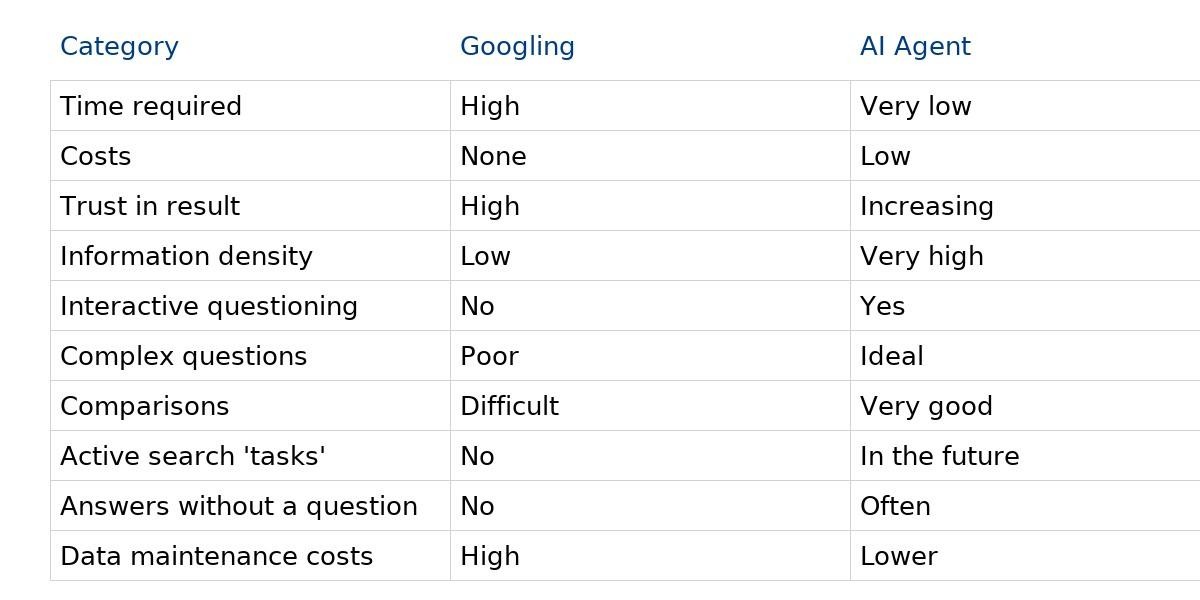
Task: Click the 'Information density' cell
Action: (x=186, y=256)
